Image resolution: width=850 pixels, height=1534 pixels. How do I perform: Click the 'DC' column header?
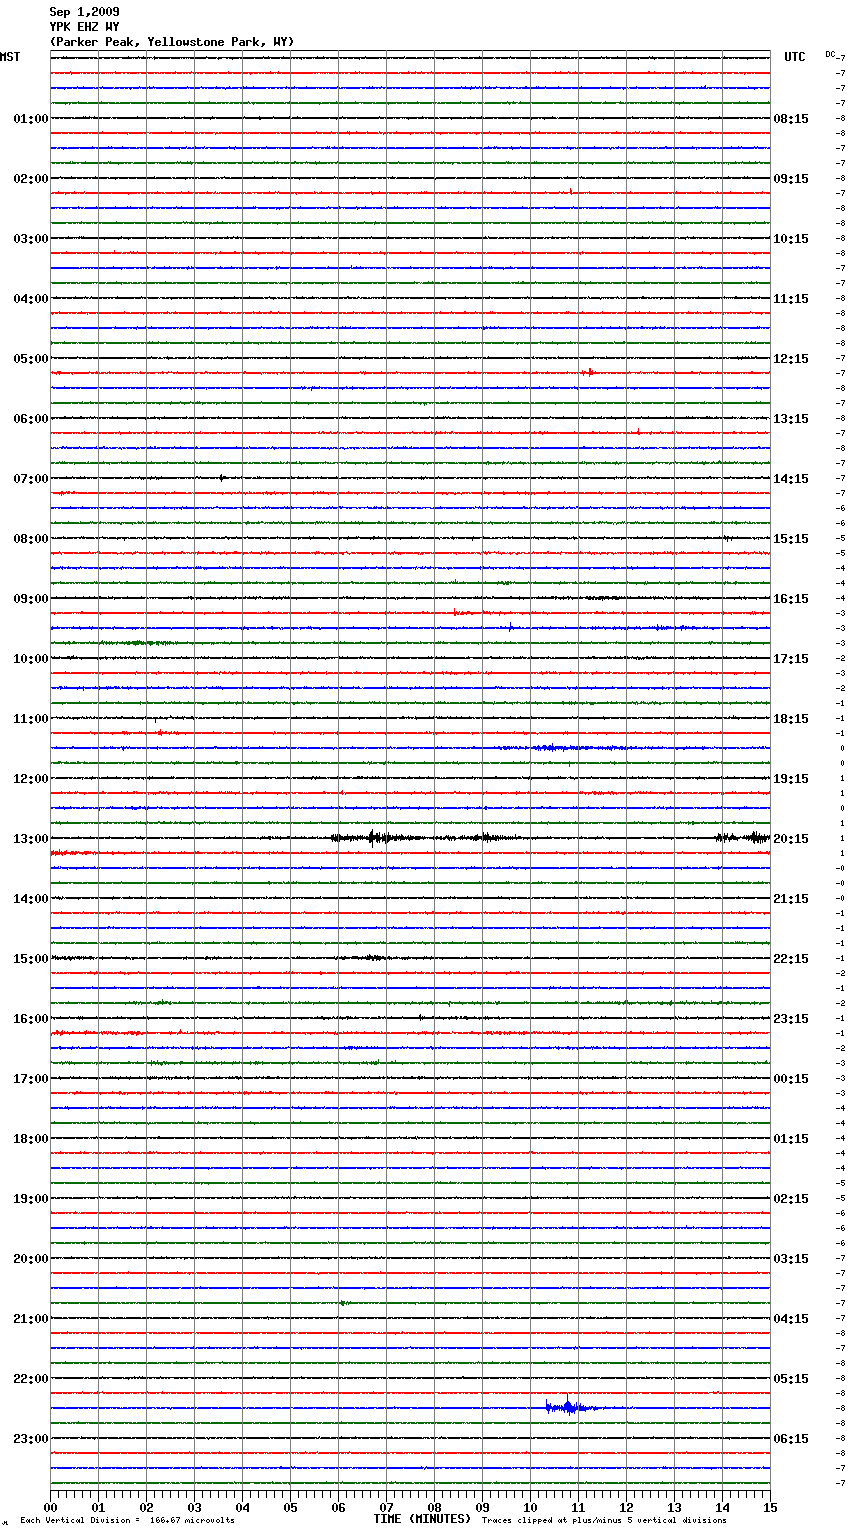click(x=830, y=54)
